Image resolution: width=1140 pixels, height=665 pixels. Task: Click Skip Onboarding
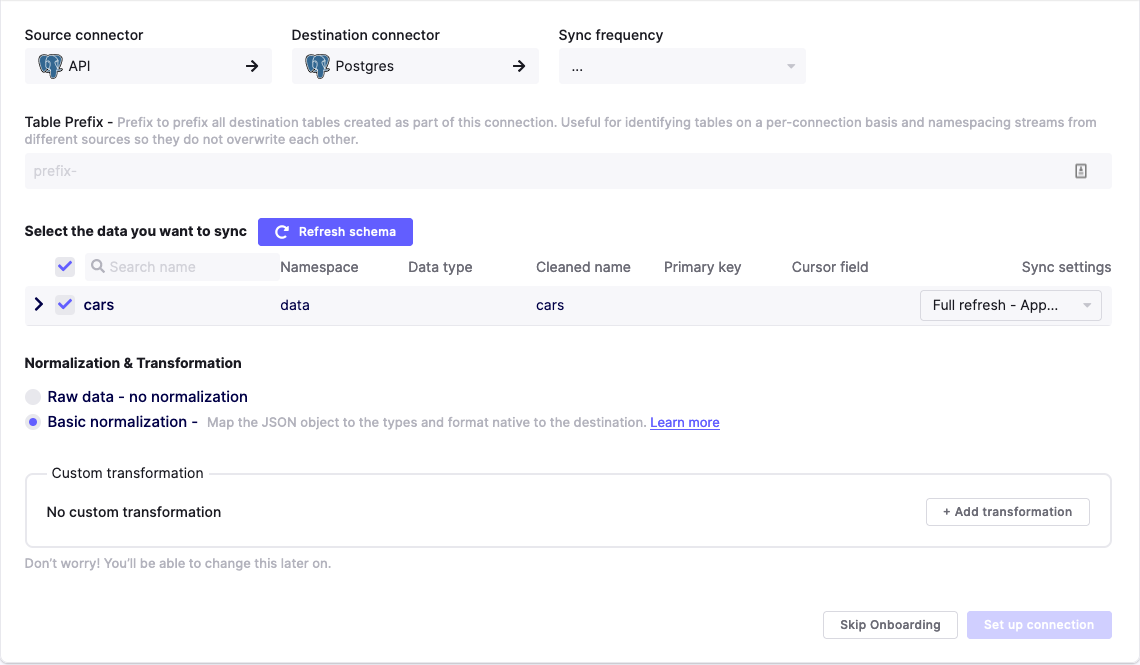(x=890, y=625)
